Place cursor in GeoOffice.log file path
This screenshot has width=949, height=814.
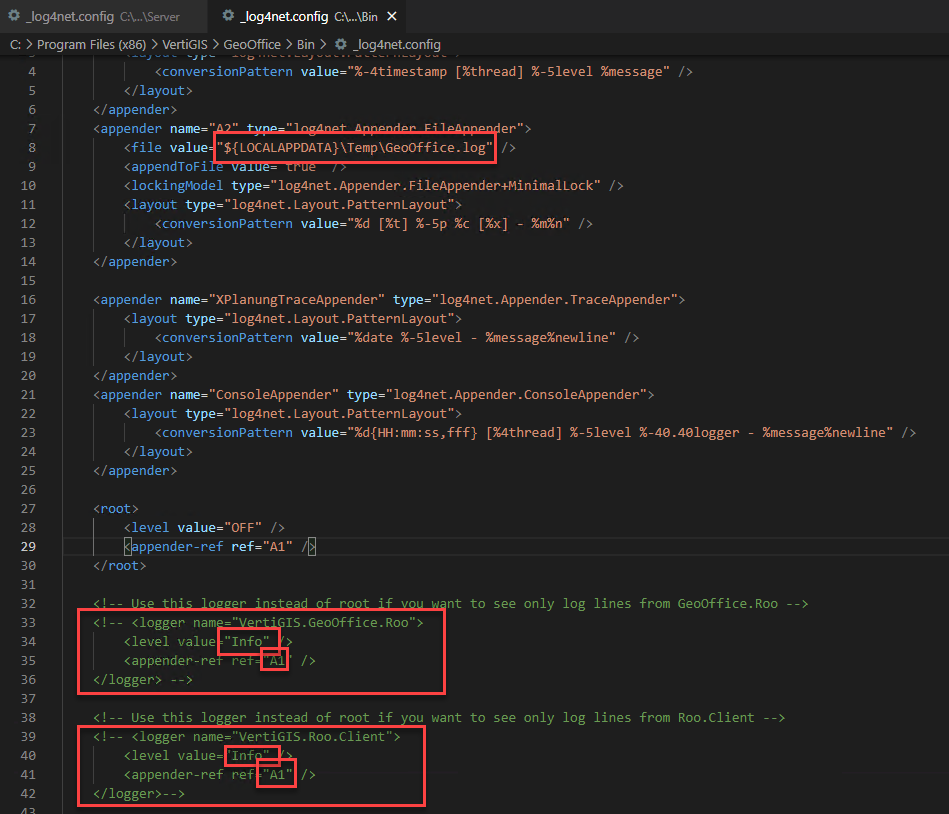(x=354, y=148)
